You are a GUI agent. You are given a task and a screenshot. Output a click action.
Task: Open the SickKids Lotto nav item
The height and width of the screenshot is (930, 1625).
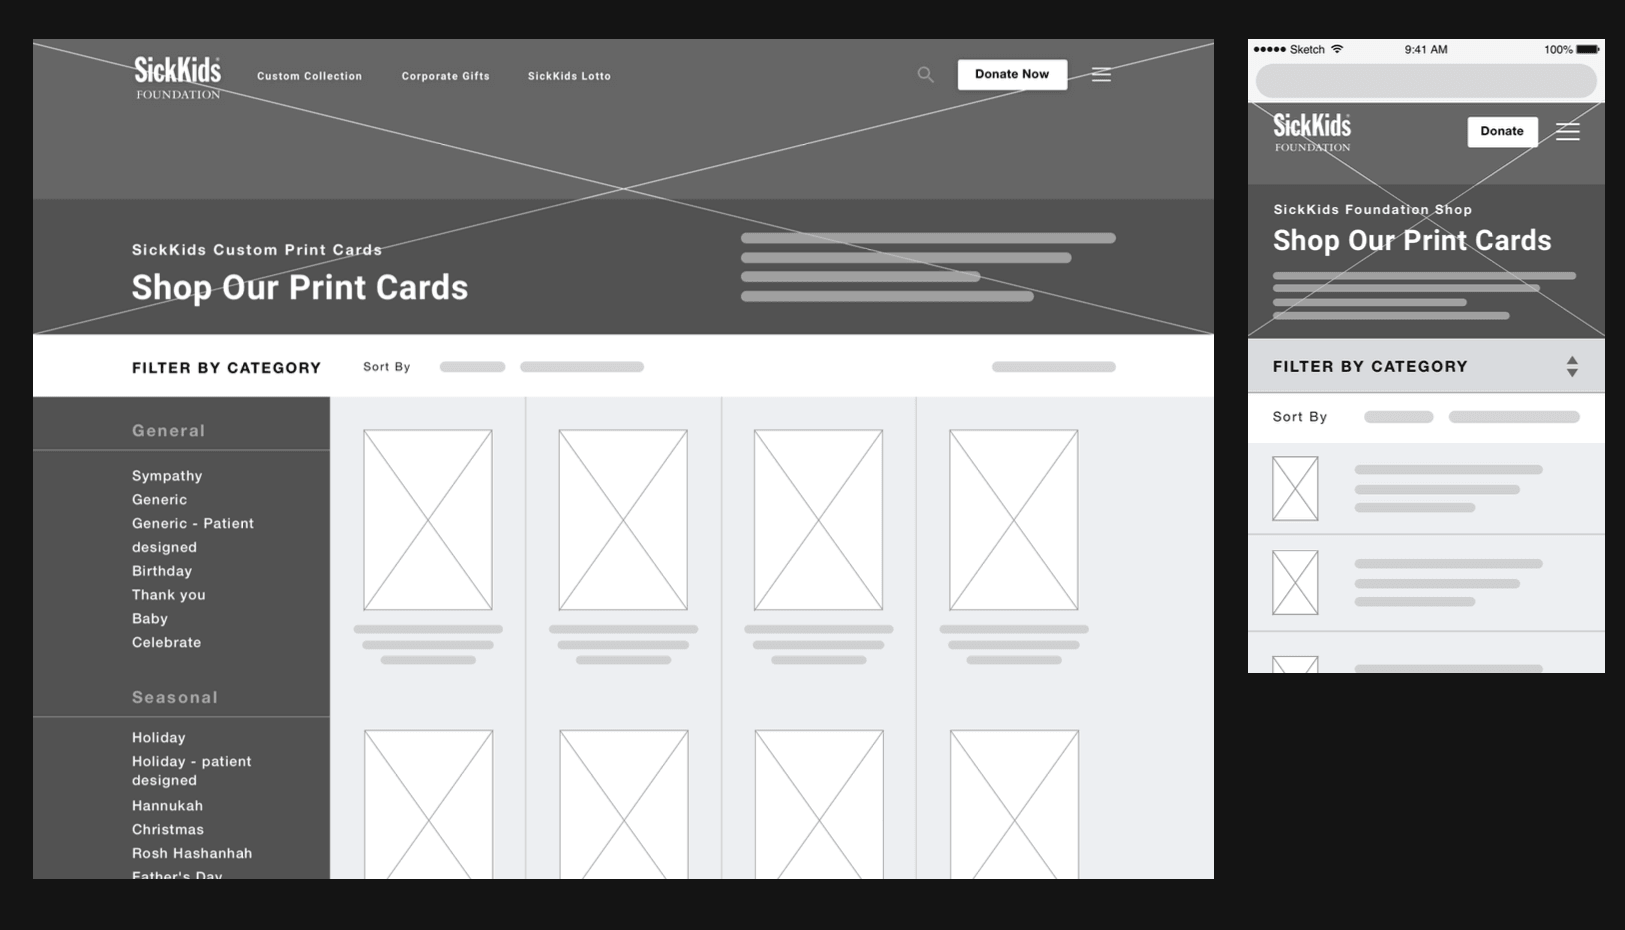coord(569,76)
